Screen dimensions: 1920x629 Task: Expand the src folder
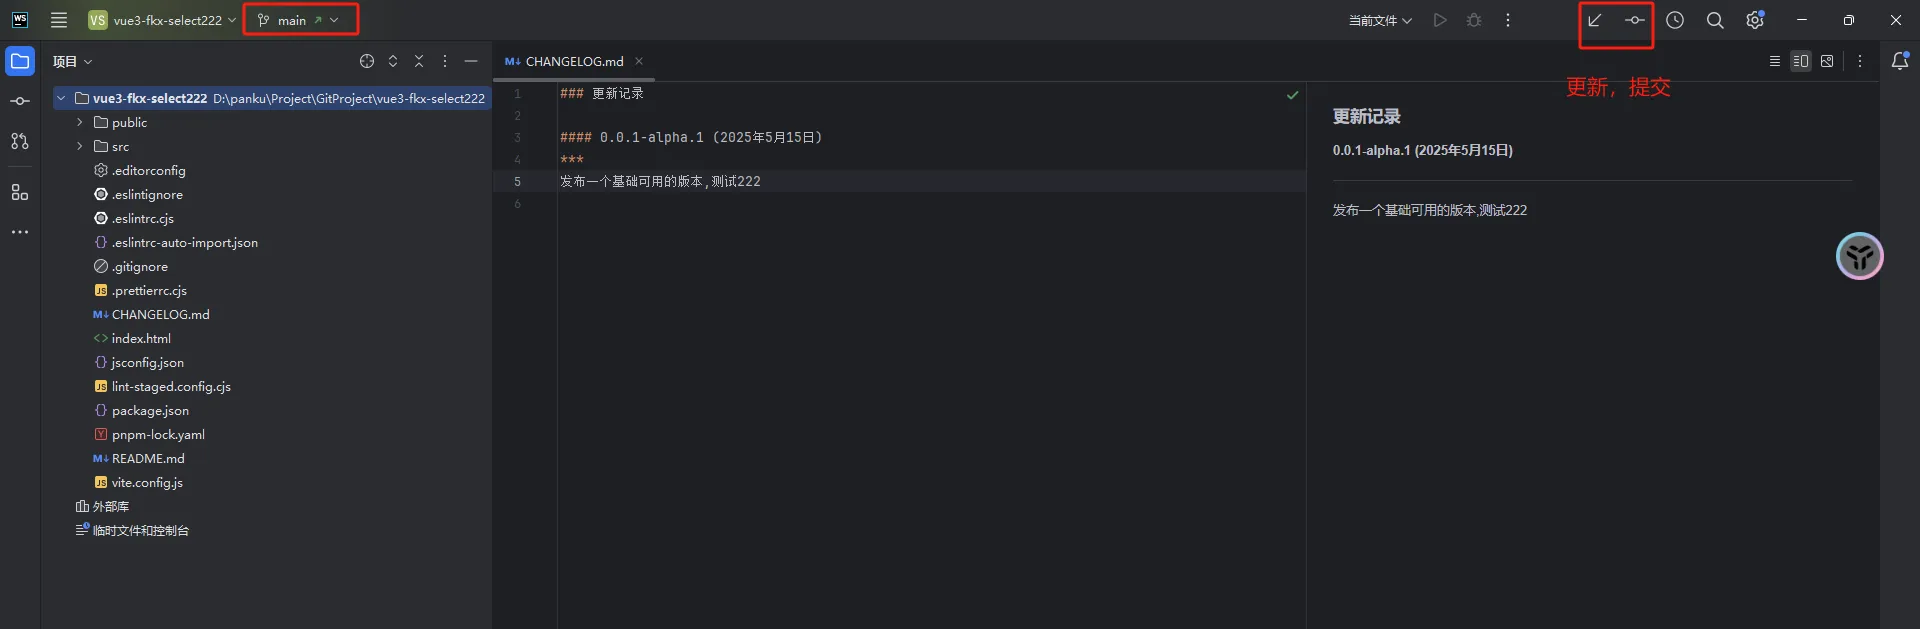click(x=80, y=146)
